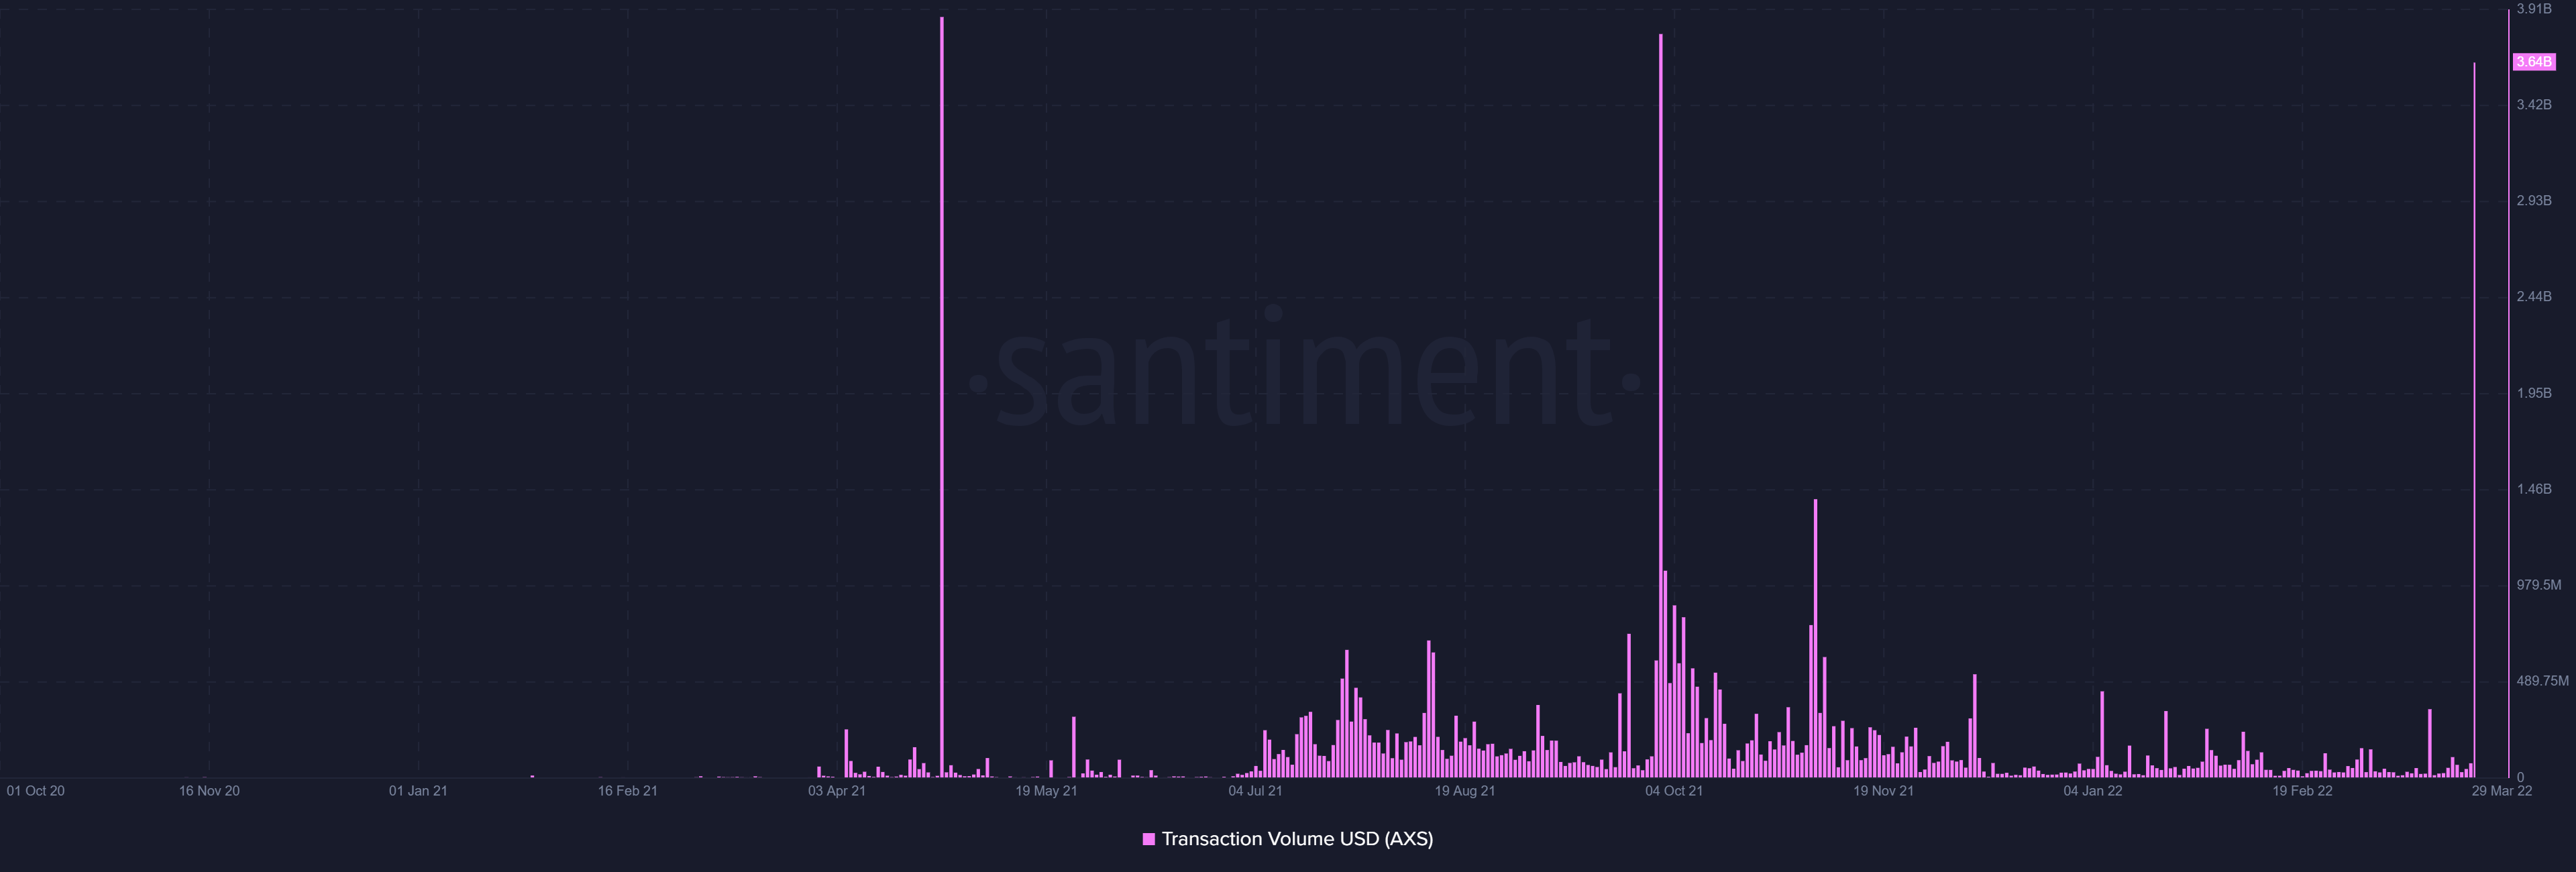Click the 19 Feb 22 date label

coord(2302,791)
